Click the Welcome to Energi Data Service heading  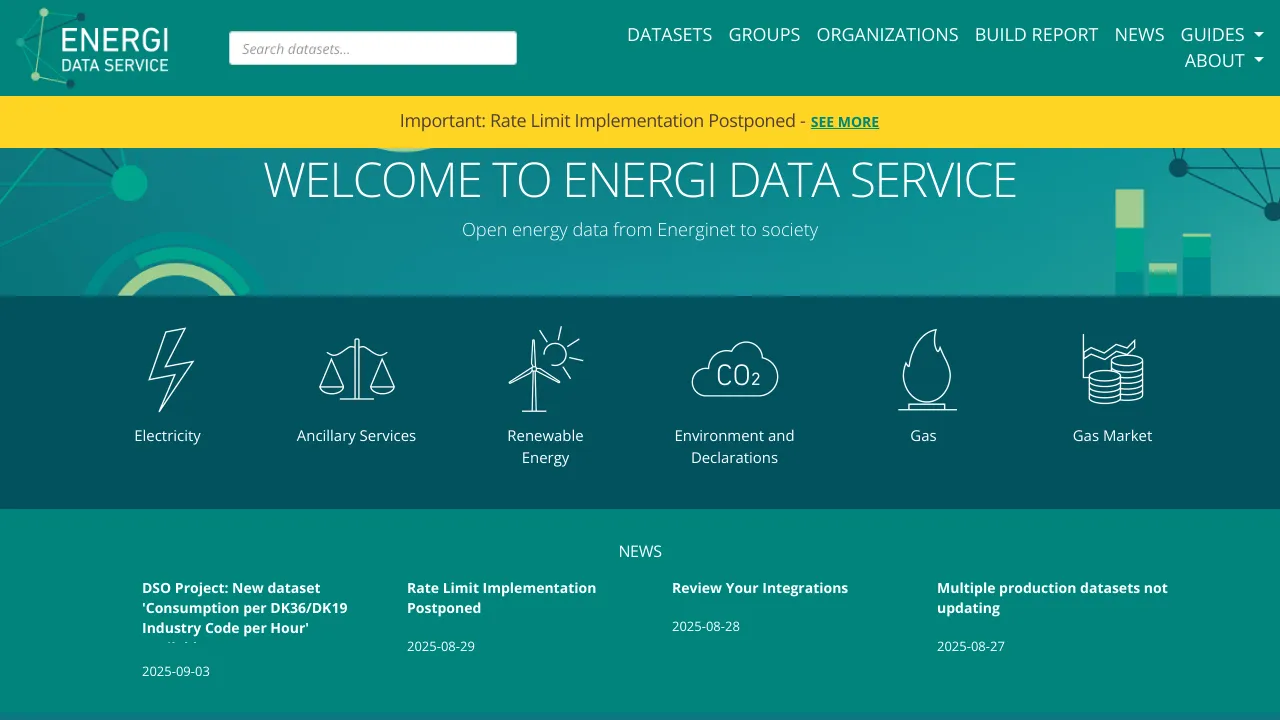(x=640, y=180)
